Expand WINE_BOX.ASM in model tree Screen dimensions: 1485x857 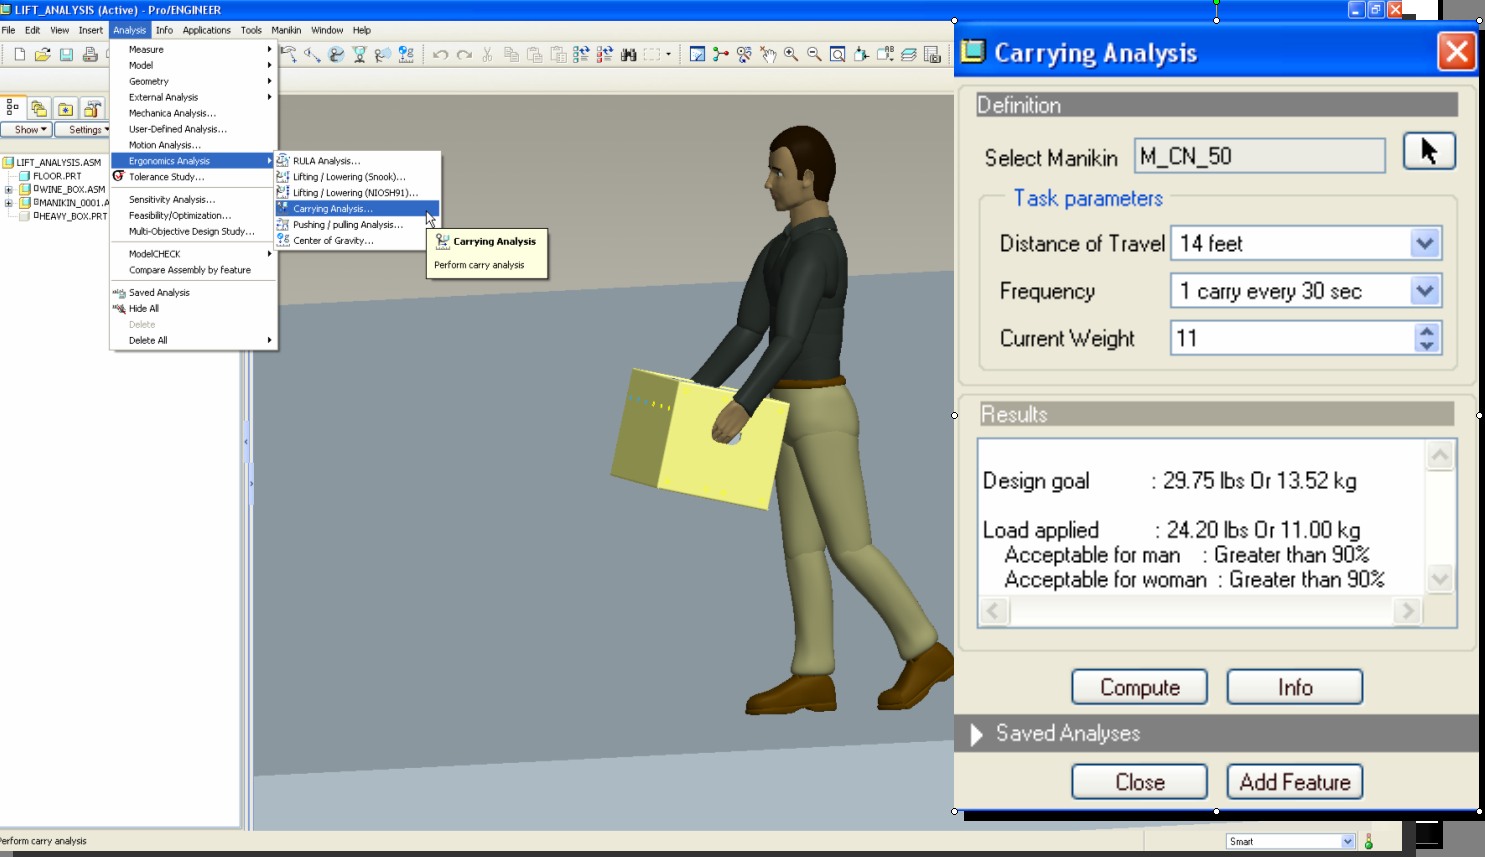tap(9, 189)
